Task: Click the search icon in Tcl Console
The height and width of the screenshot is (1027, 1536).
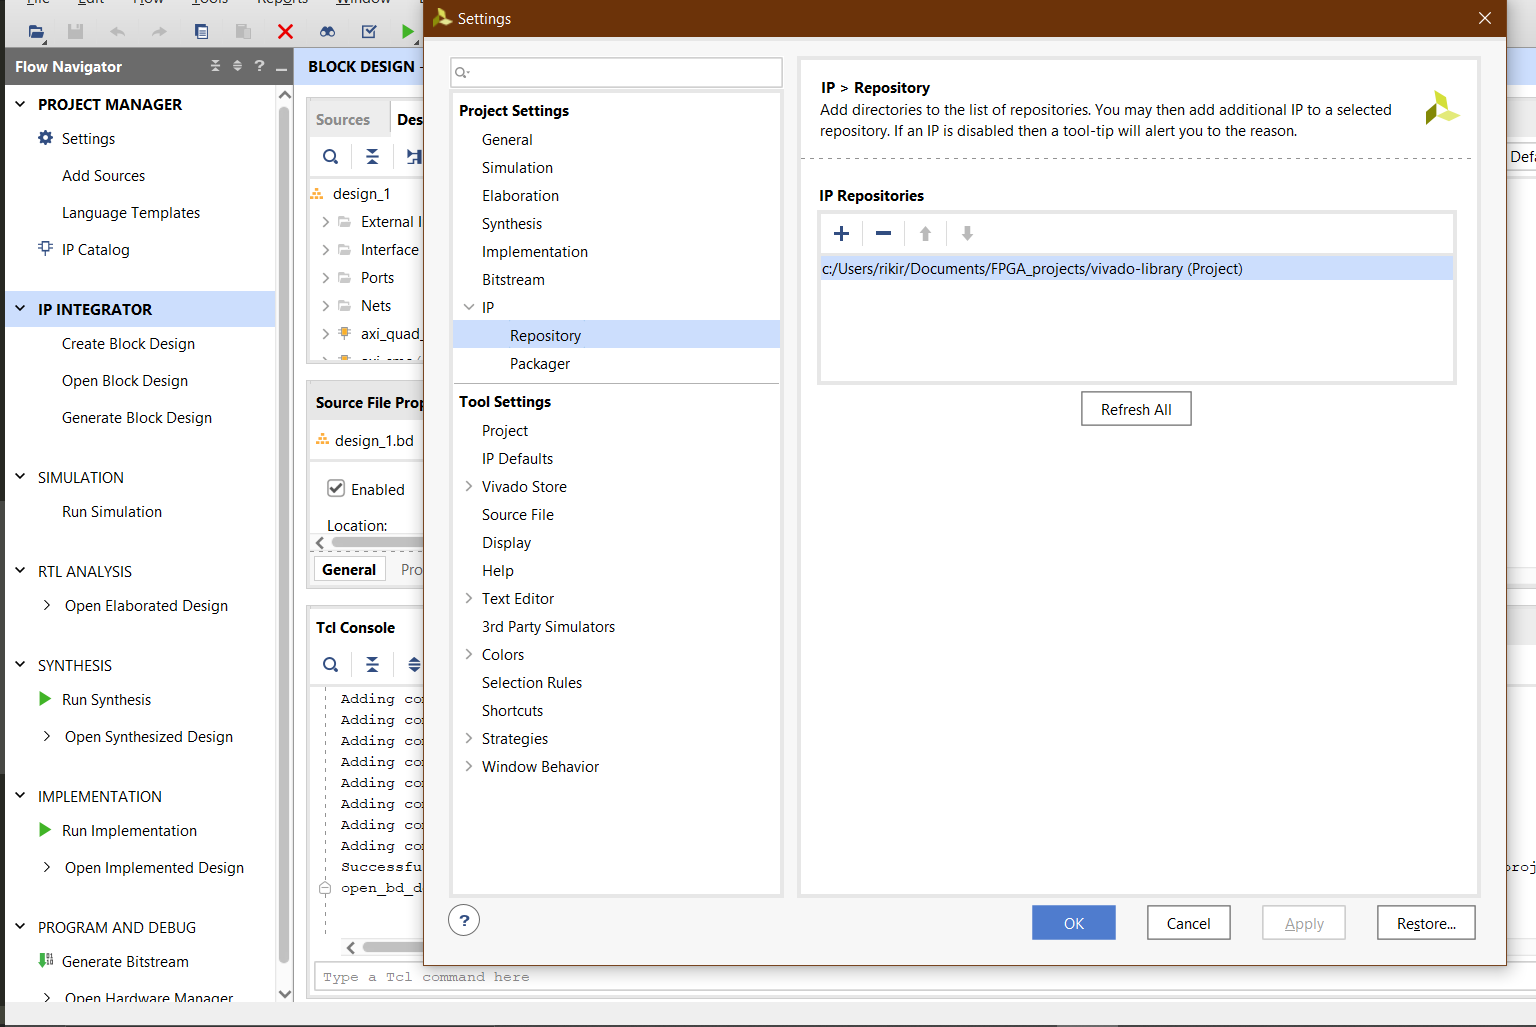Action: point(330,664)
